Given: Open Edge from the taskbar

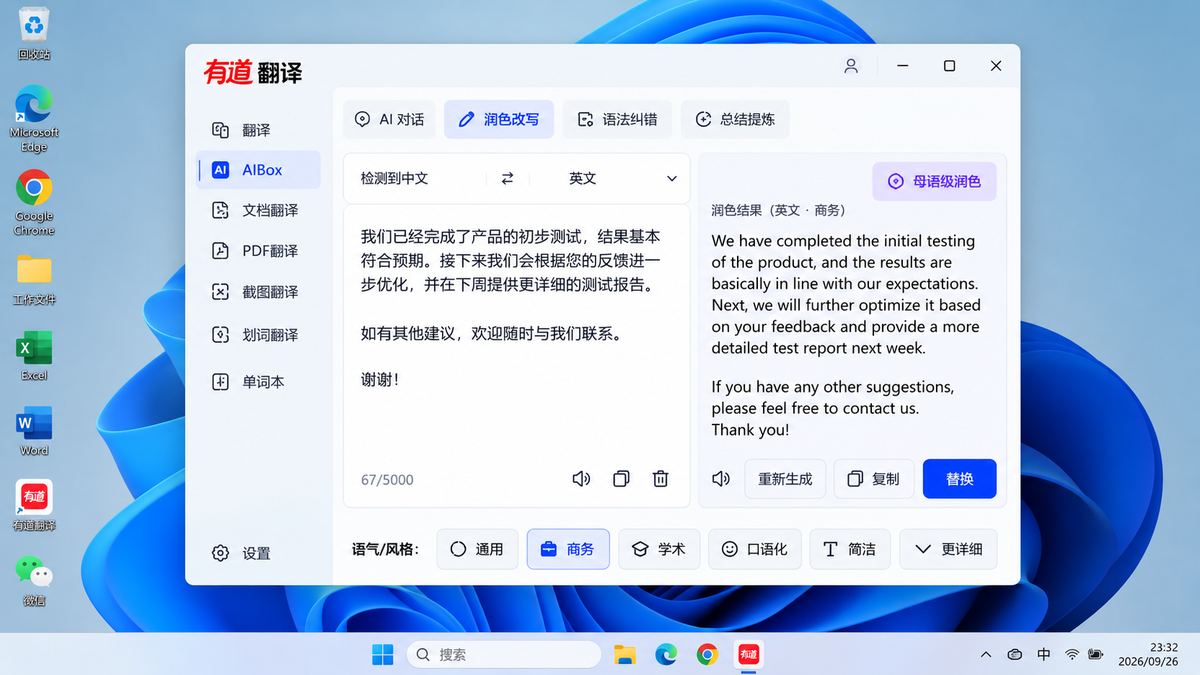Looking at the screenshot, I should 666,655.
